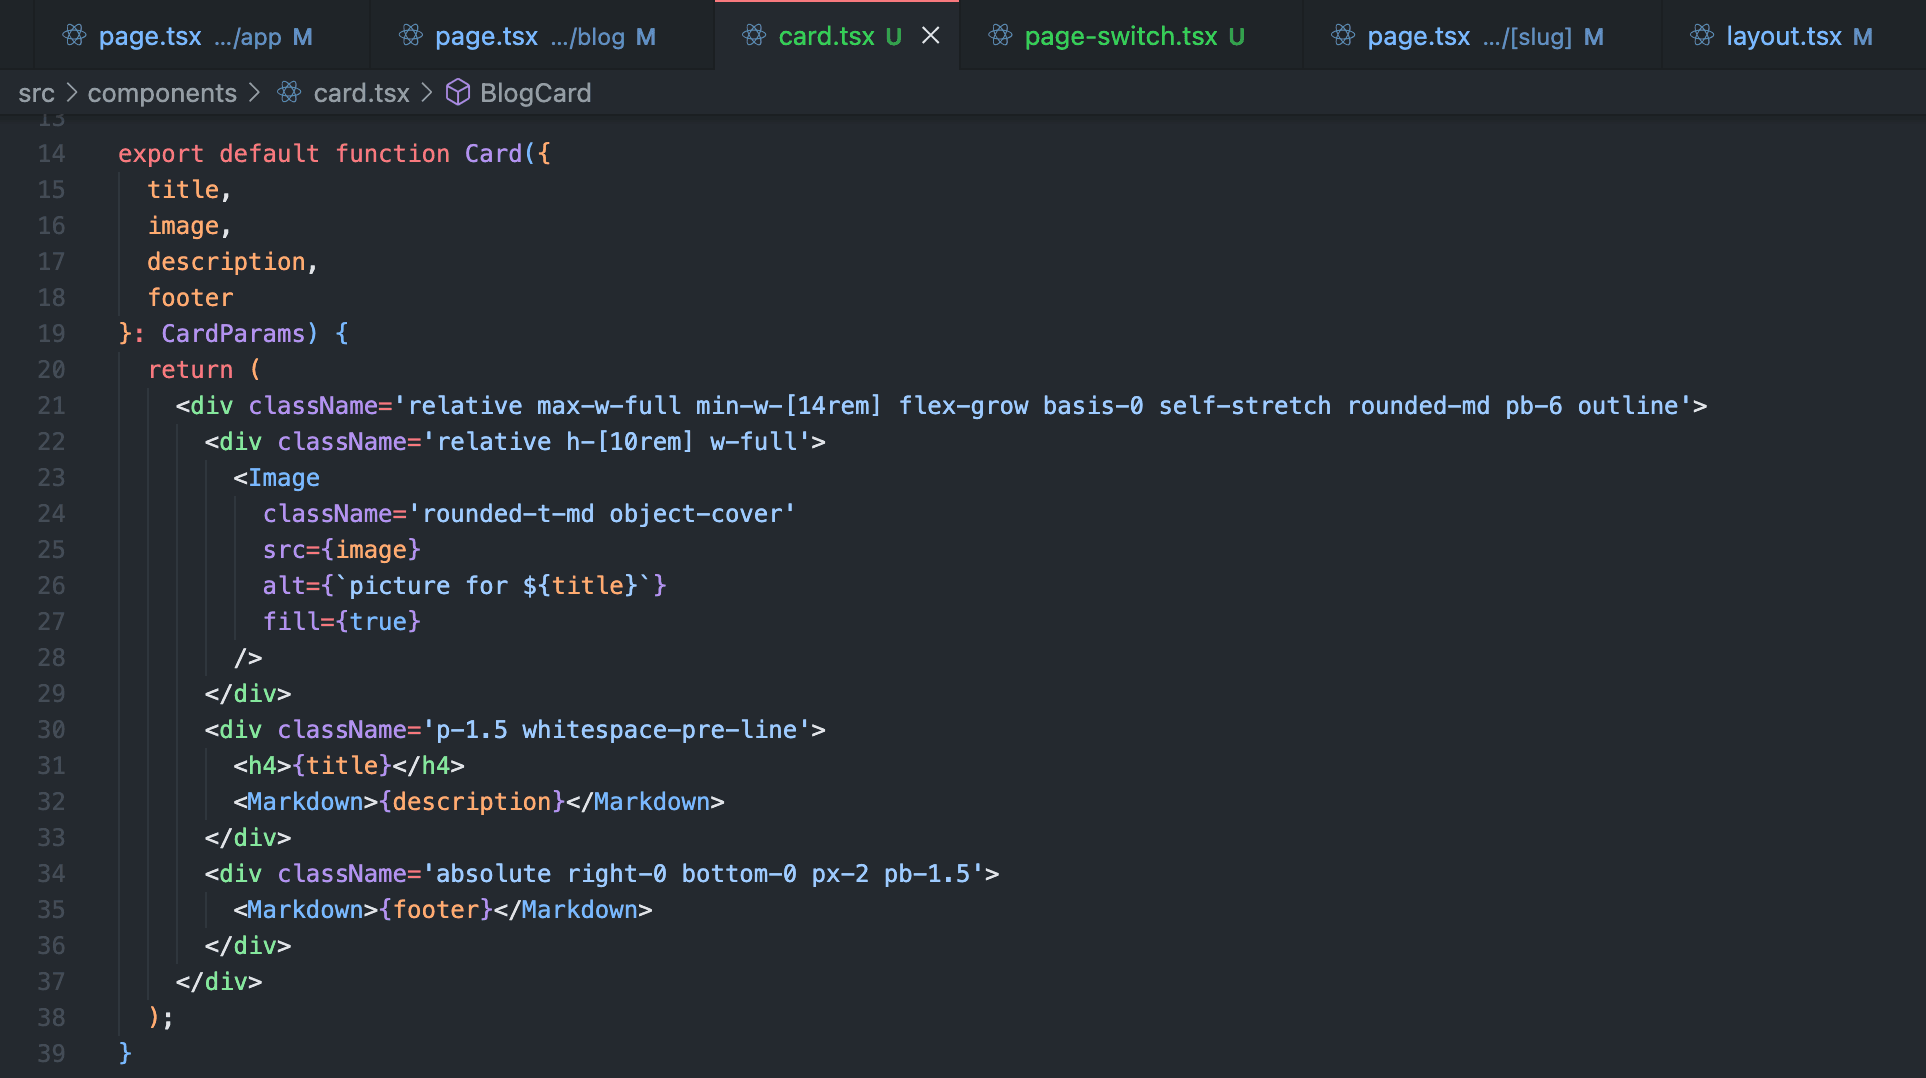The image size is (1926, 1078).
Task: Click 'min-w-[14rem]' in the className string
Action: tap(788, 406)
